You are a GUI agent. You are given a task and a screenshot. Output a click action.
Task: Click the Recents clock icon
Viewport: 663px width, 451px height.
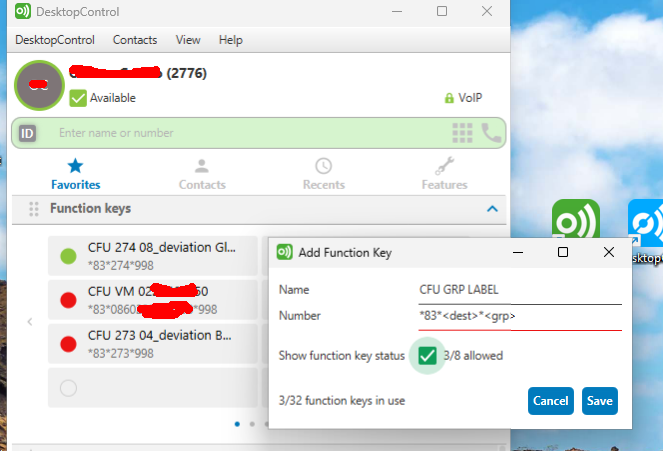[x=323, y=166]
